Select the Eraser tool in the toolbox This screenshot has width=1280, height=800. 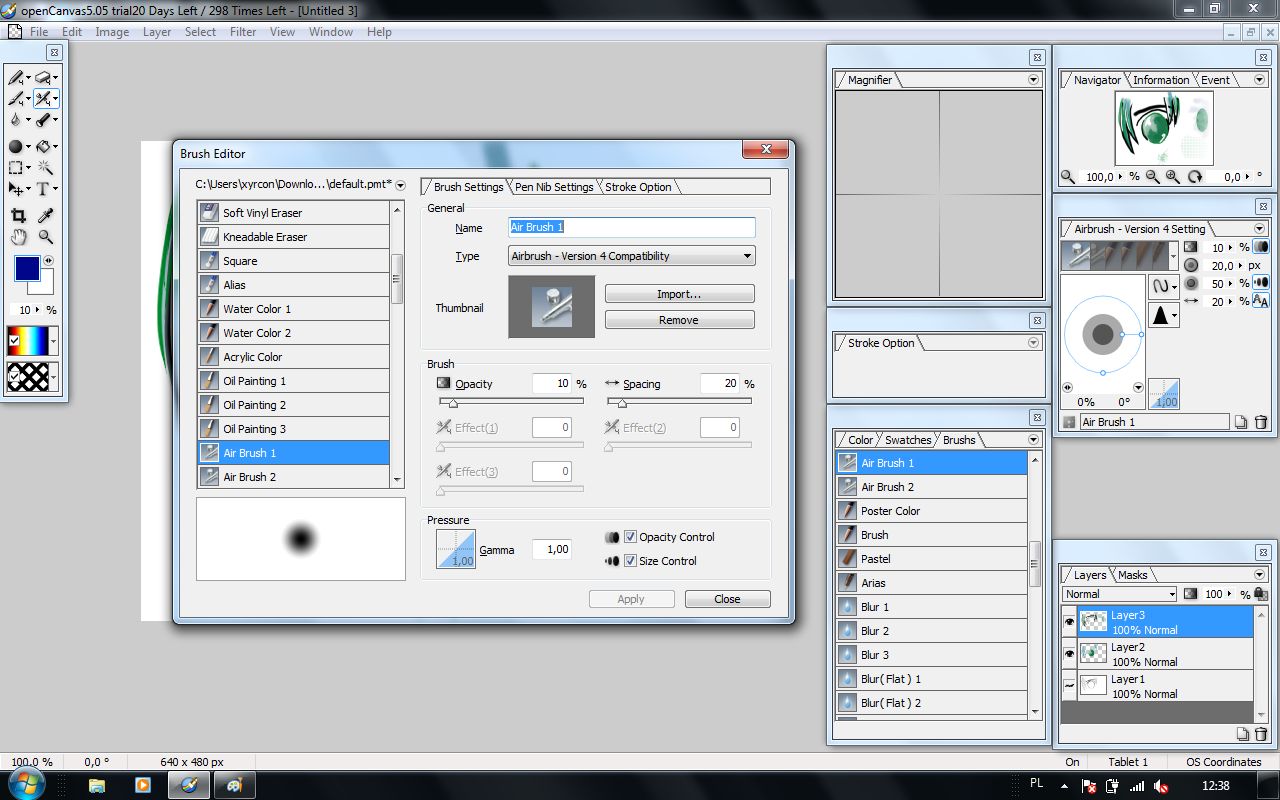(x=42, y=77)
